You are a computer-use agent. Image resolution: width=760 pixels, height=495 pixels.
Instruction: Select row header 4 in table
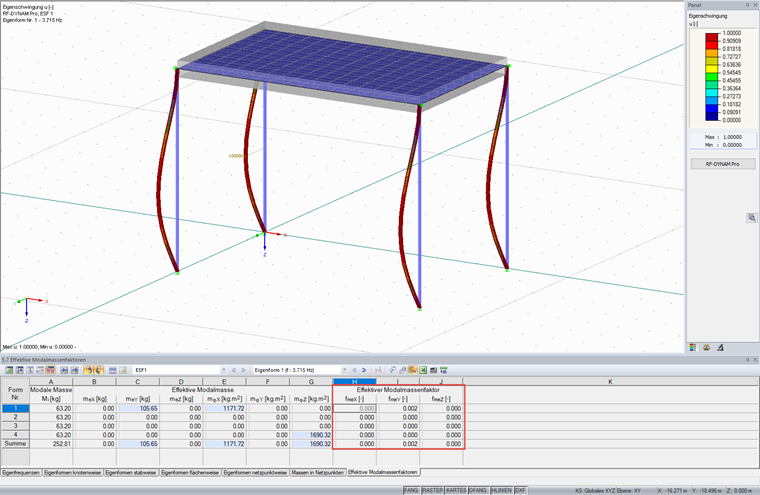[16, 434]
